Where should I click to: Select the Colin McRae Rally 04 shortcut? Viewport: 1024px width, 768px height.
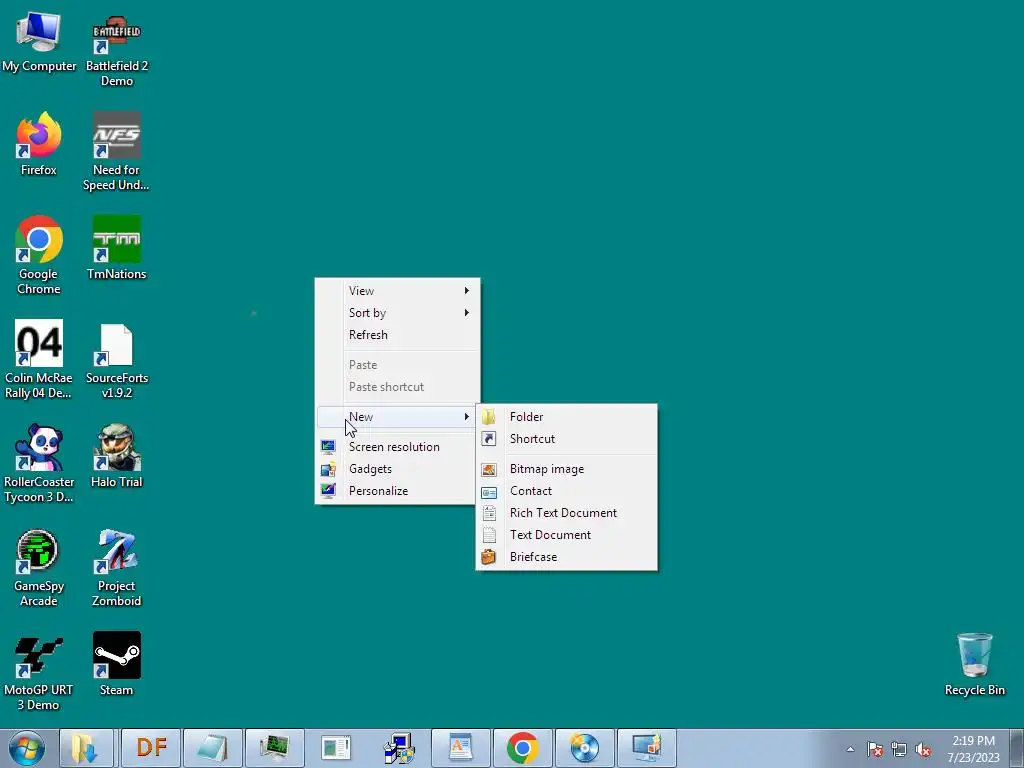[x=39, y=359]
